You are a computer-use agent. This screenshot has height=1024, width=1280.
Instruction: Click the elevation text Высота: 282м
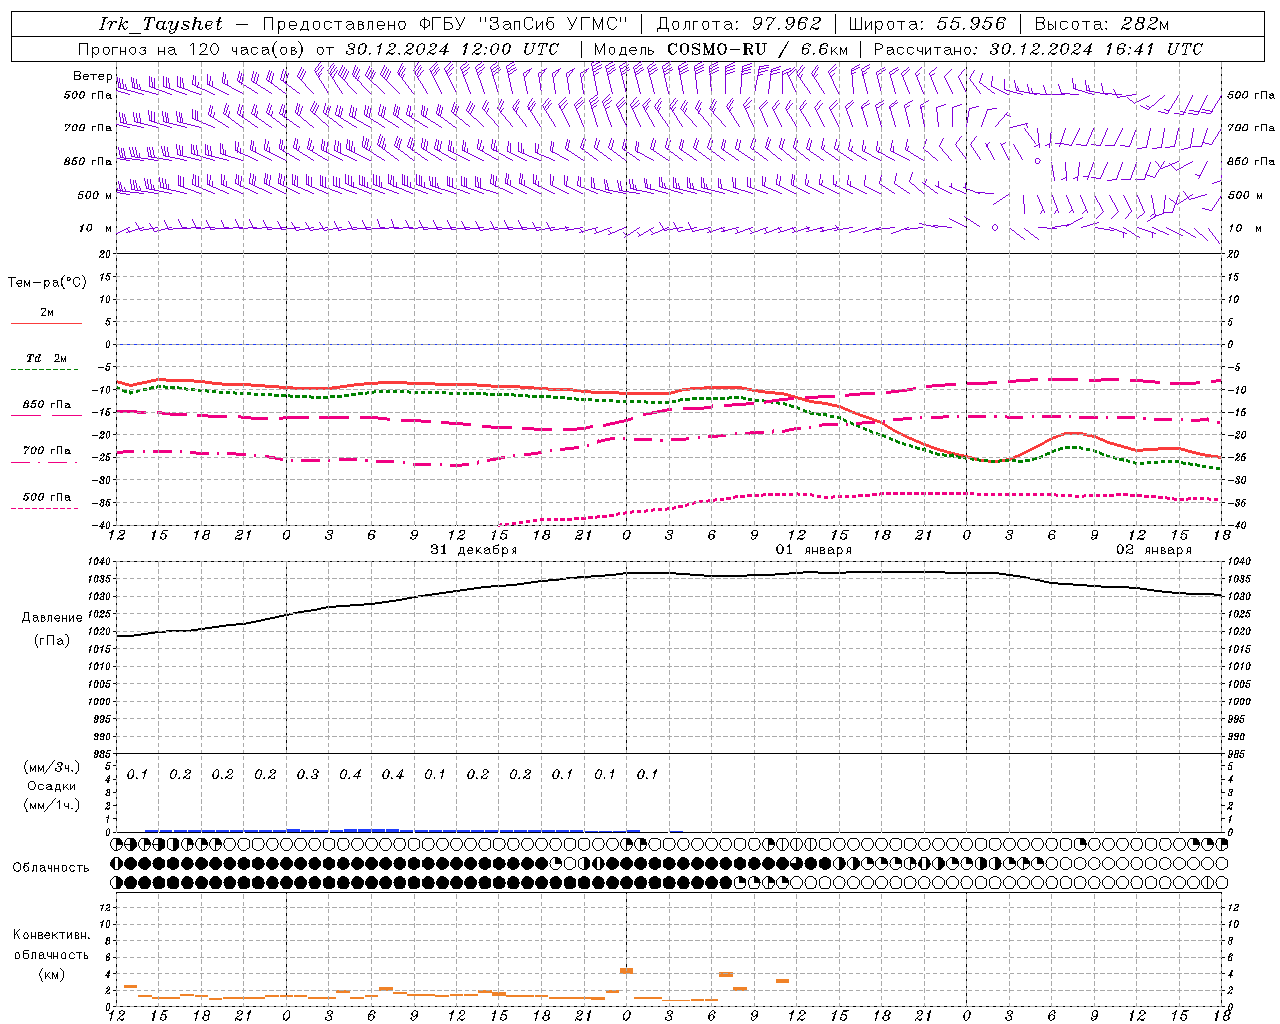[x=1101, y=24]
